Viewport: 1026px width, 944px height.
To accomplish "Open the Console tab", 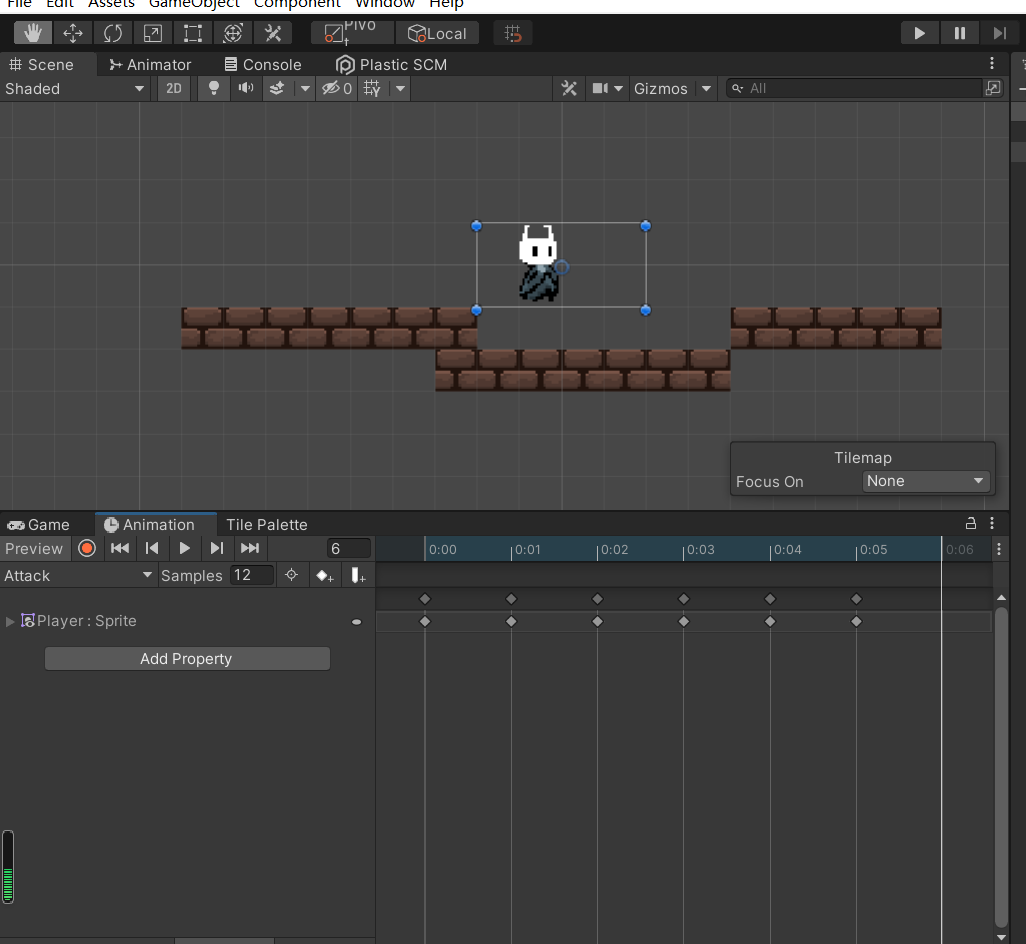I will click(263, 65).
